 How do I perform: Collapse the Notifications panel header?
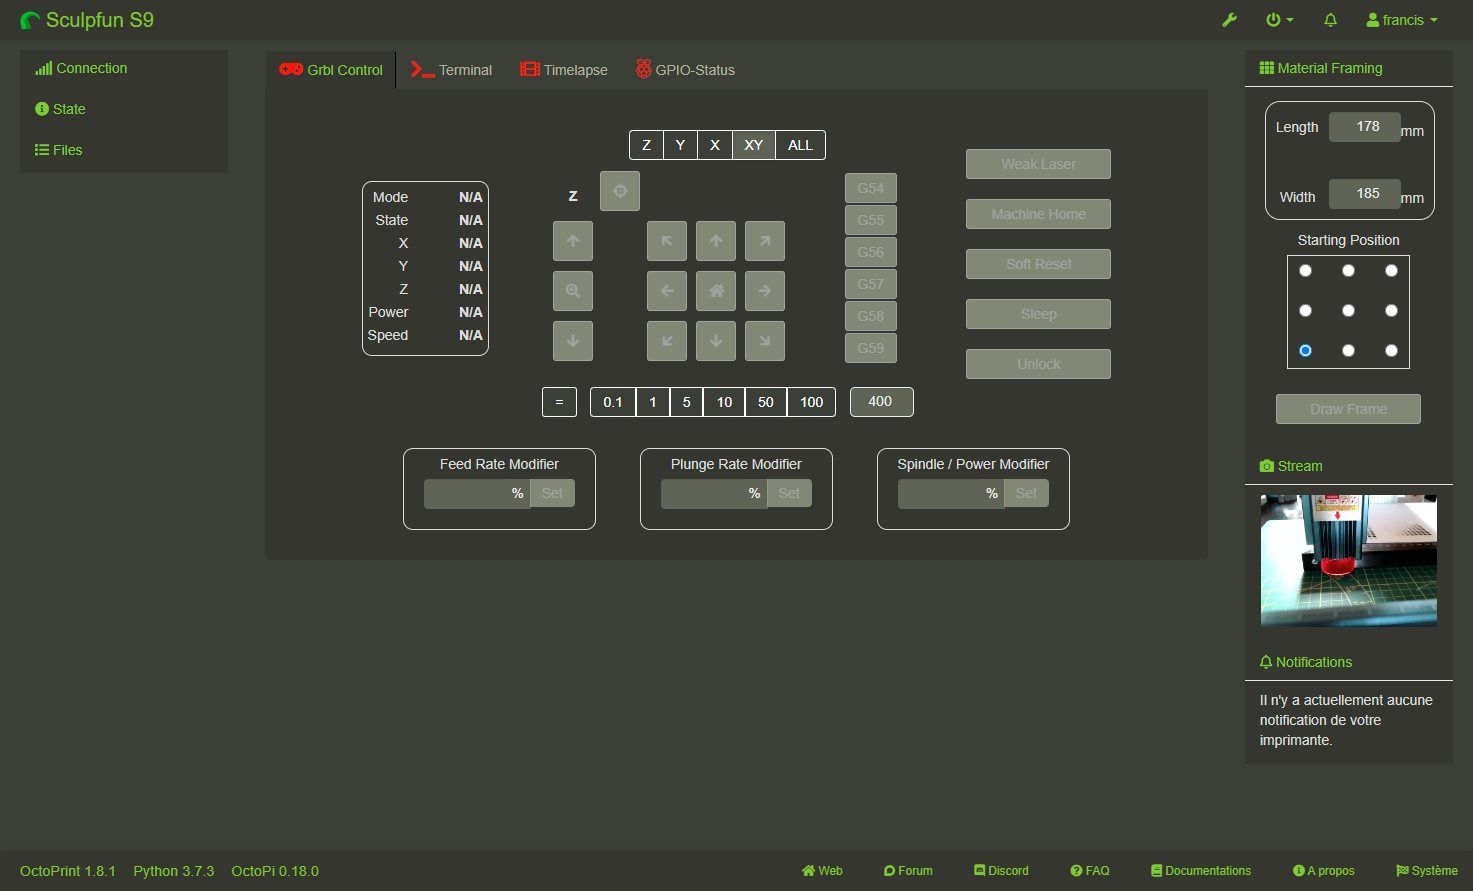coord(1306,662)
